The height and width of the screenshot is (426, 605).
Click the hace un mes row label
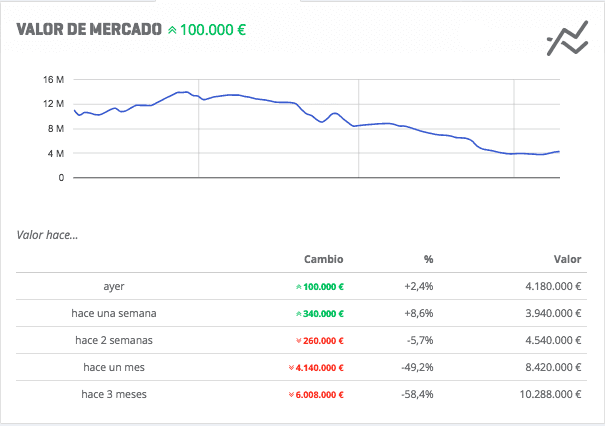[114, 367]
